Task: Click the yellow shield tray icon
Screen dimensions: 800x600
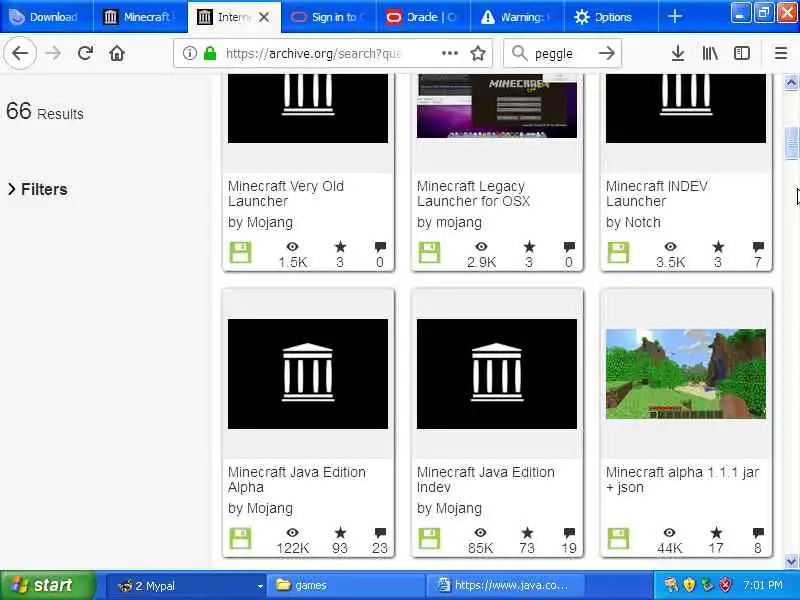Action: point(689,585)
